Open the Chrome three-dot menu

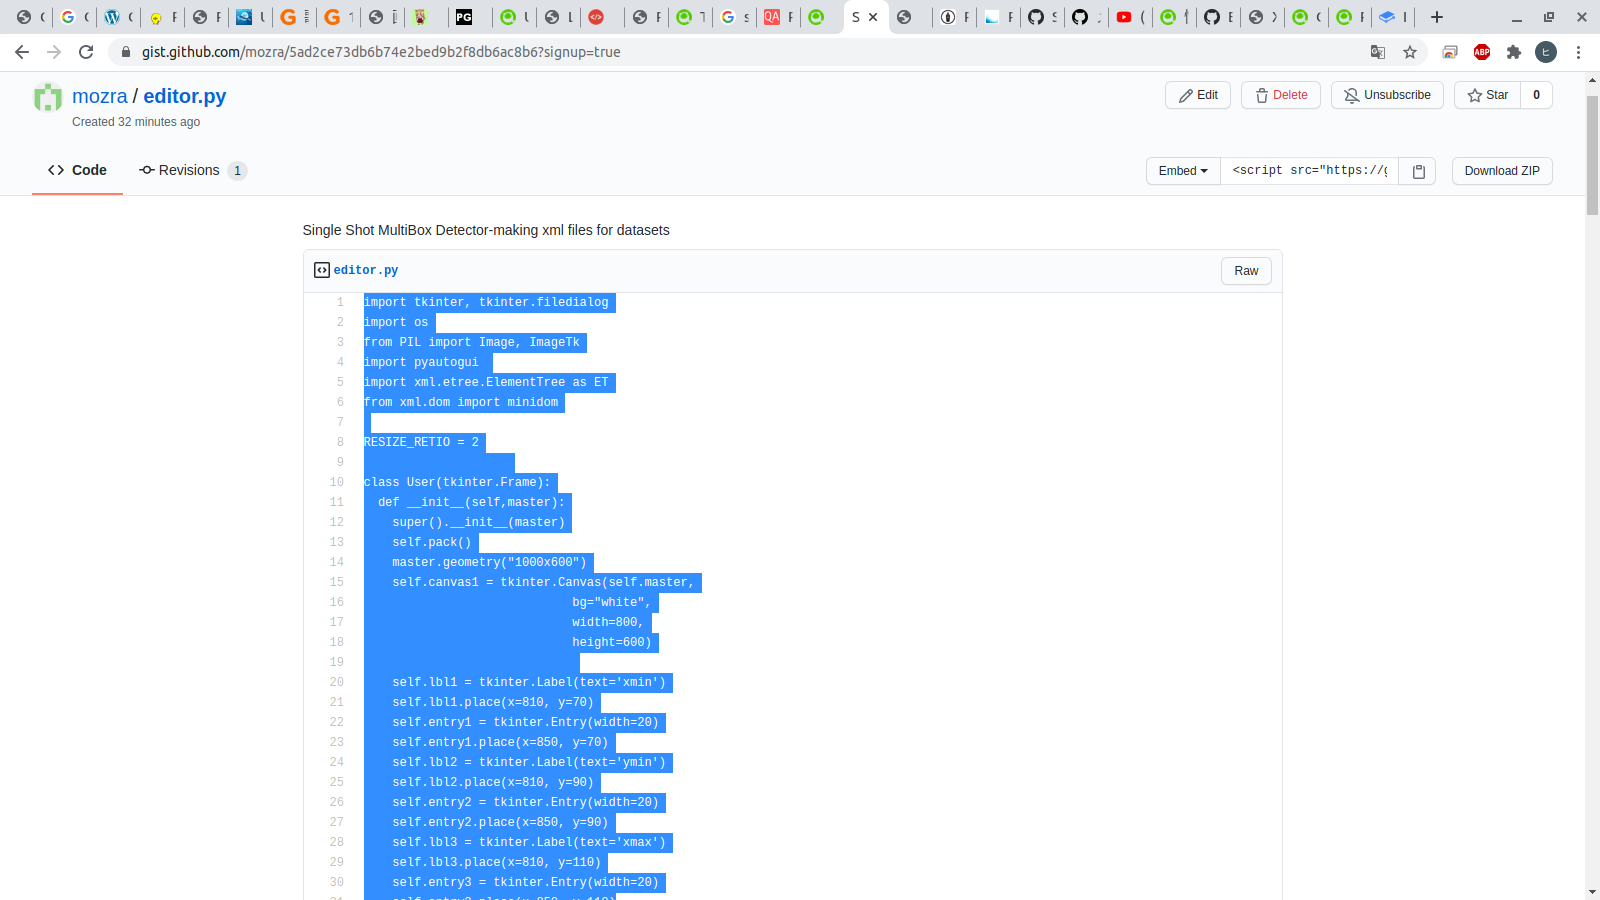pos(1579,52)
